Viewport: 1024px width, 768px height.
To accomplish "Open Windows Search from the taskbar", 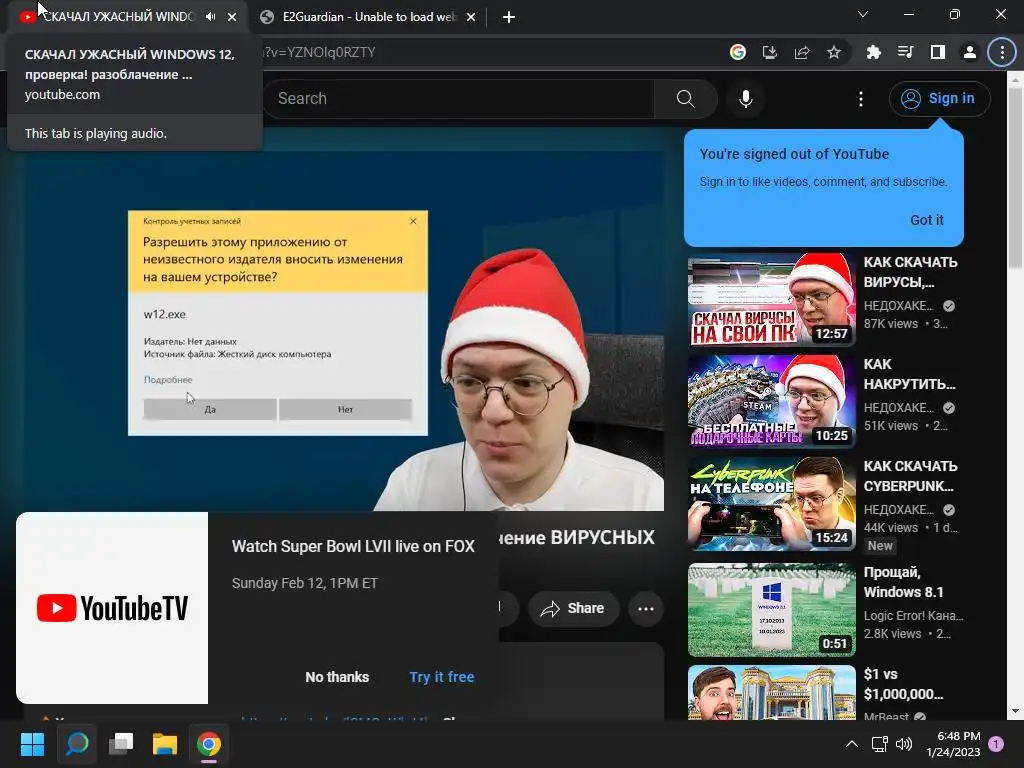I will 77,744.
